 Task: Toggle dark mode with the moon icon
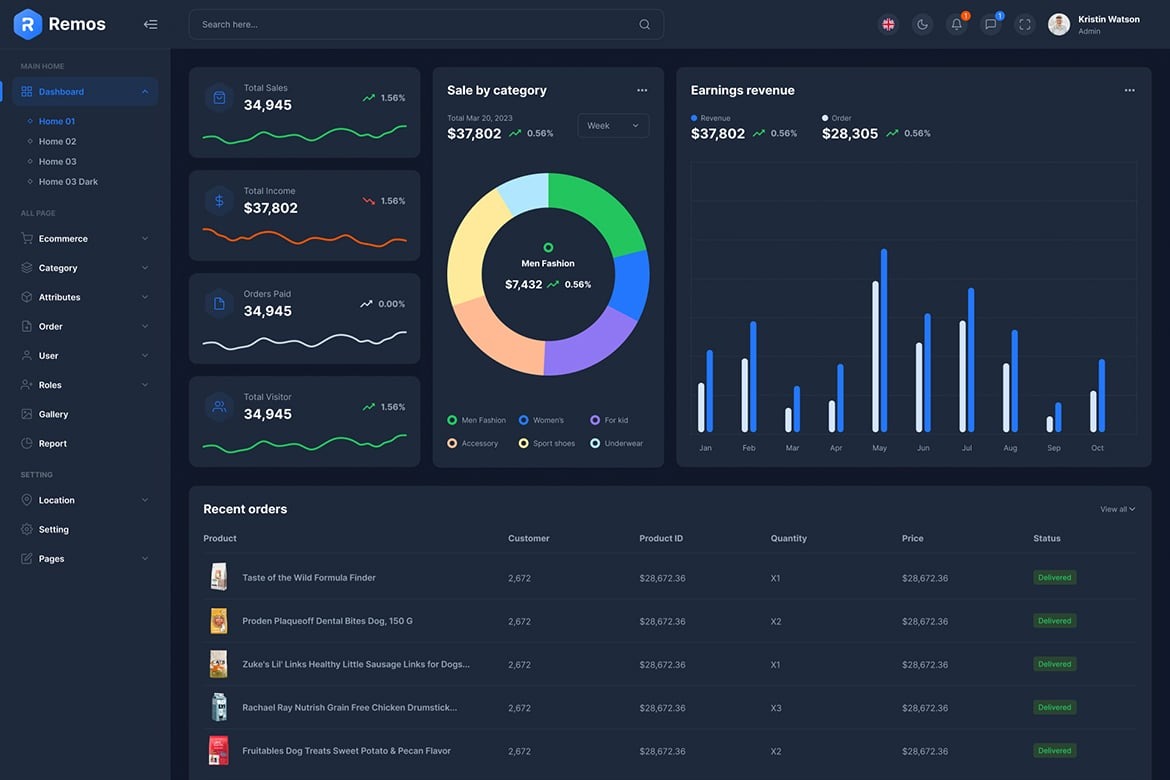920,22
